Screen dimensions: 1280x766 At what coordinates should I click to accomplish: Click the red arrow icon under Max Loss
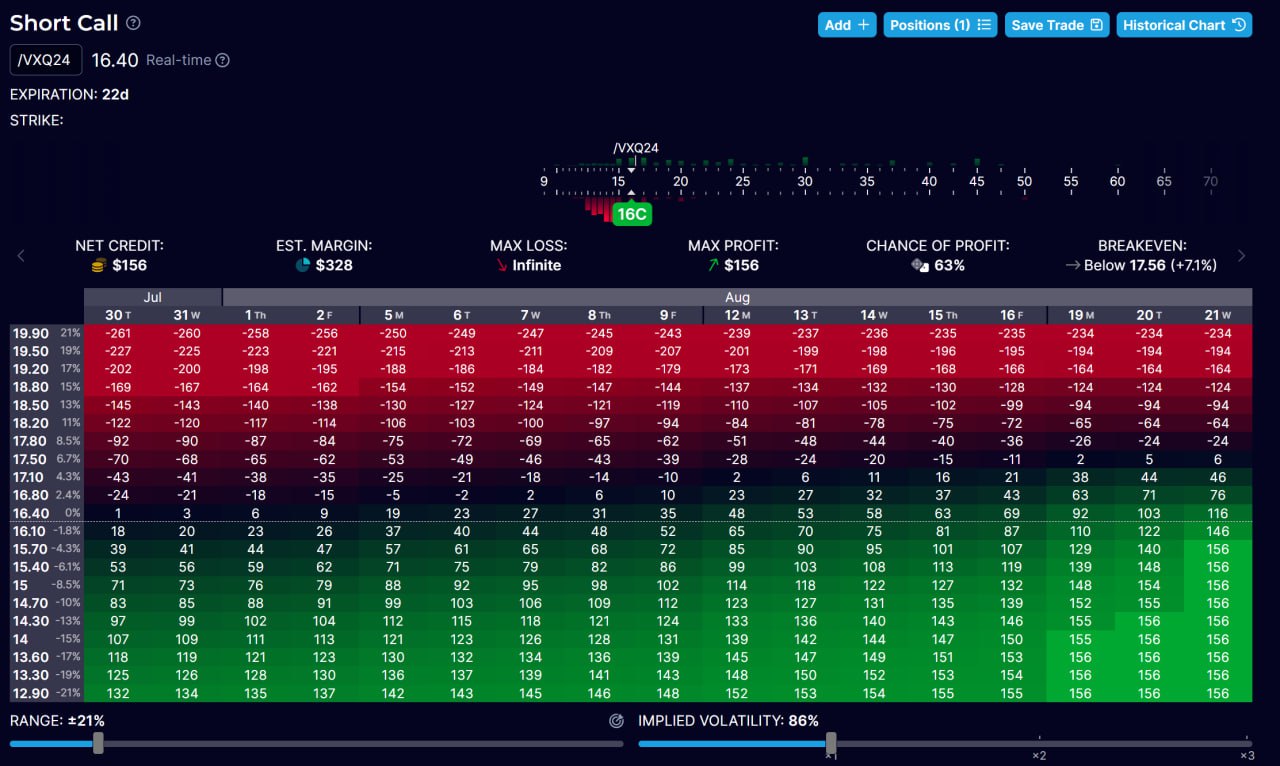pos(501,265)
